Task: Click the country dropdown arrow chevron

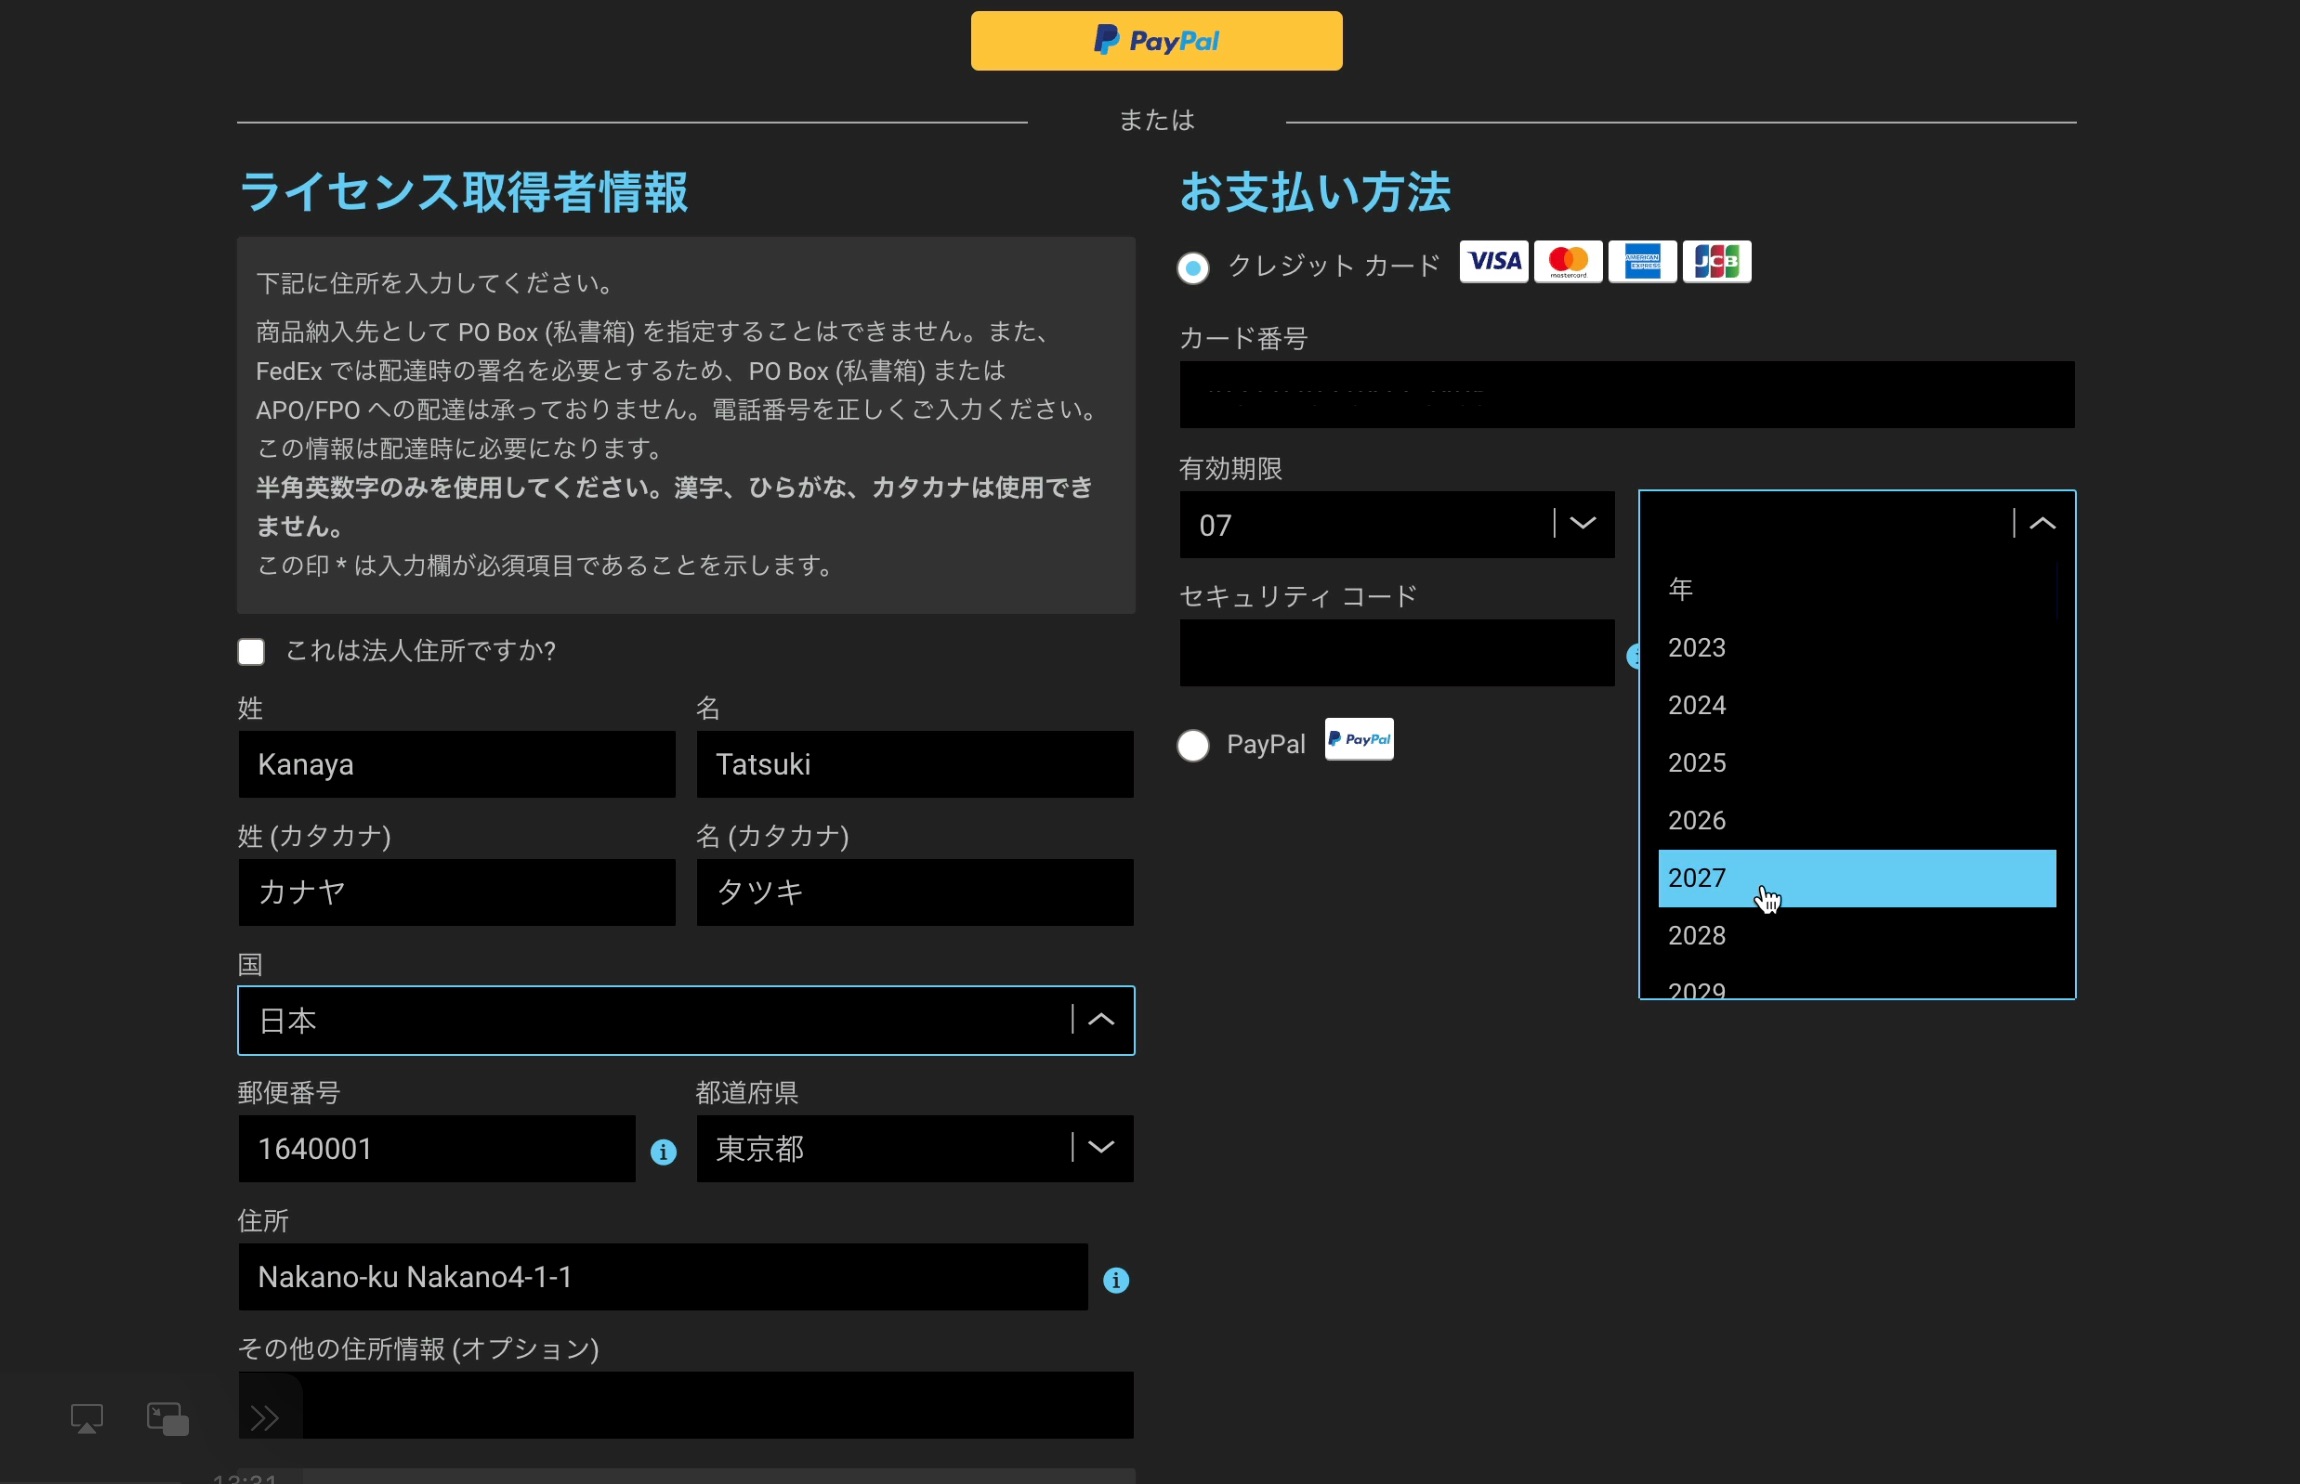Action: [x=1101, y=1019]
